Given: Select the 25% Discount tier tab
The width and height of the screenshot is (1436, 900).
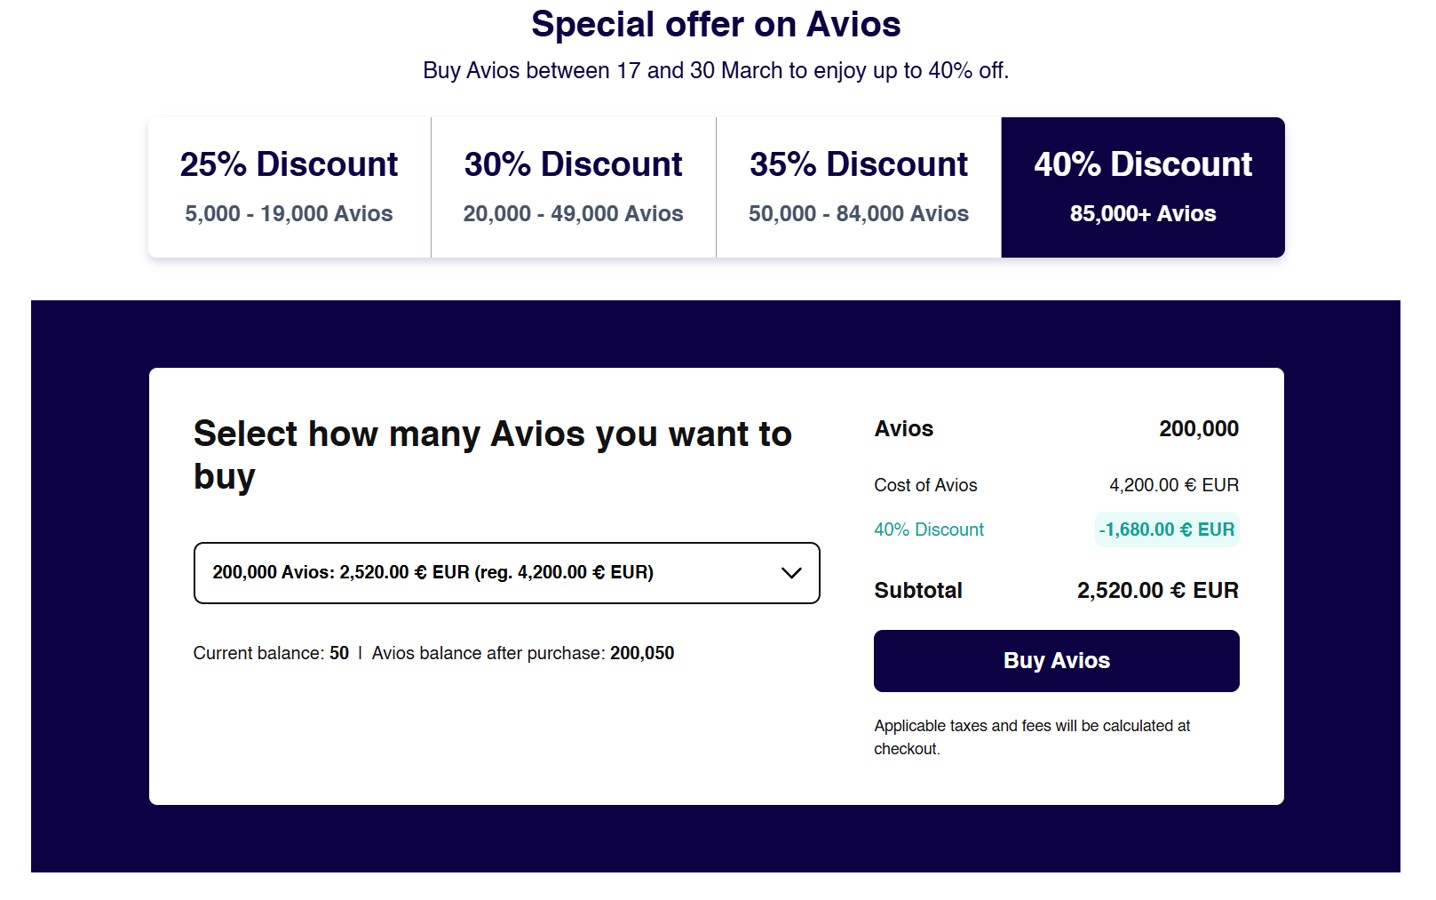Looking at the screenshot, I should pyautogui.click(x=289, y=187).
